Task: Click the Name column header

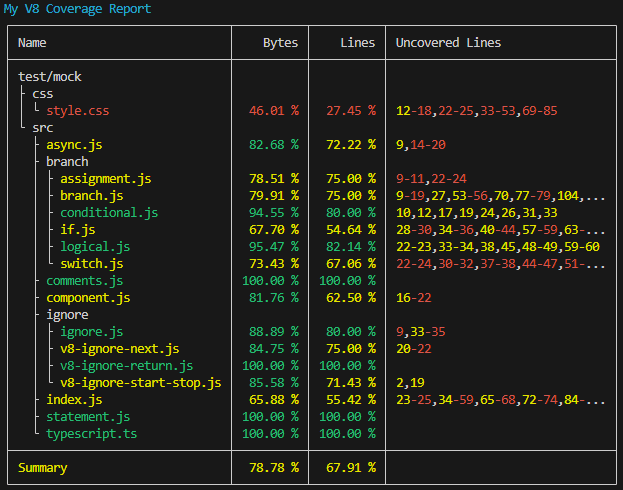Action: coord(32,43)
